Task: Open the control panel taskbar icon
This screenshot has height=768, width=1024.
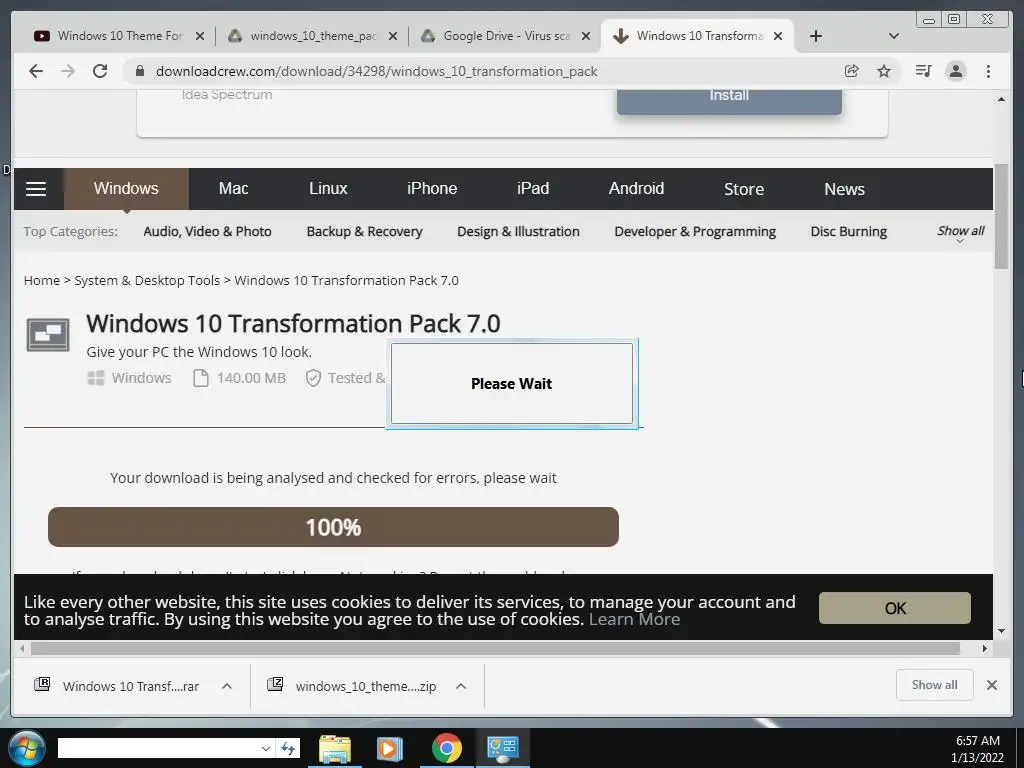Action: (502, 748)
